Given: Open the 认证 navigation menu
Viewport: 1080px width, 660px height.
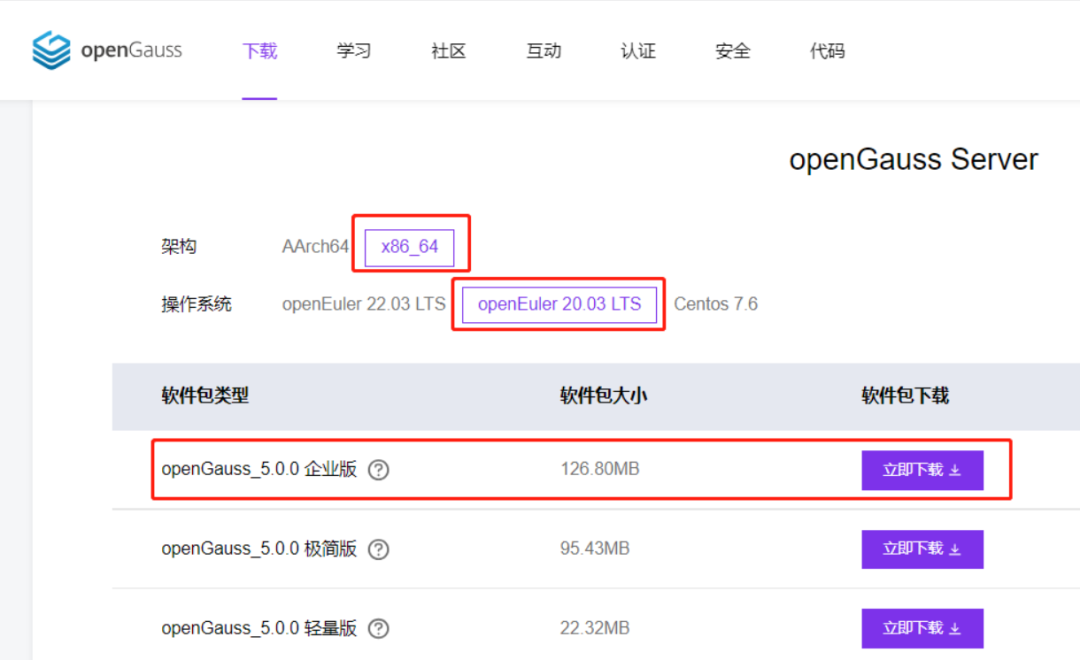Looking at the screenshot, I should coord(638,51).
